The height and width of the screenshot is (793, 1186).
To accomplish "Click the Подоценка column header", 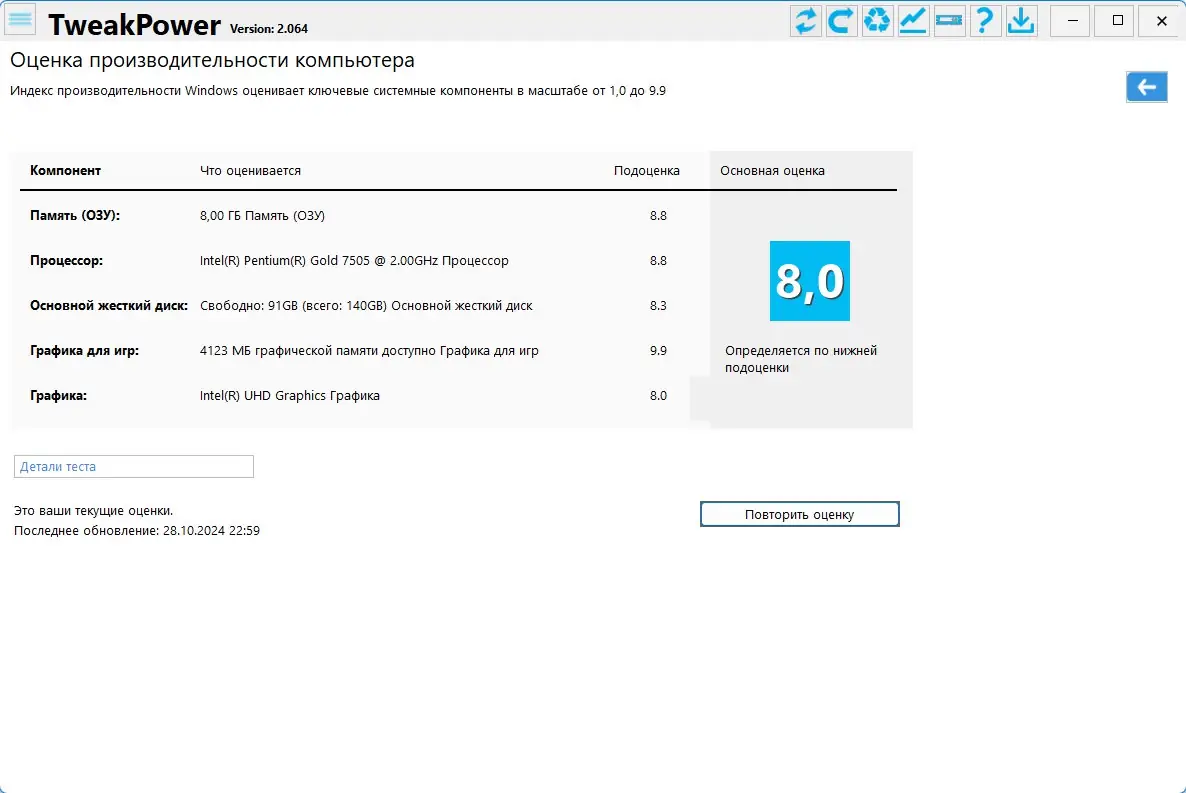I will [x=647, y=171].
